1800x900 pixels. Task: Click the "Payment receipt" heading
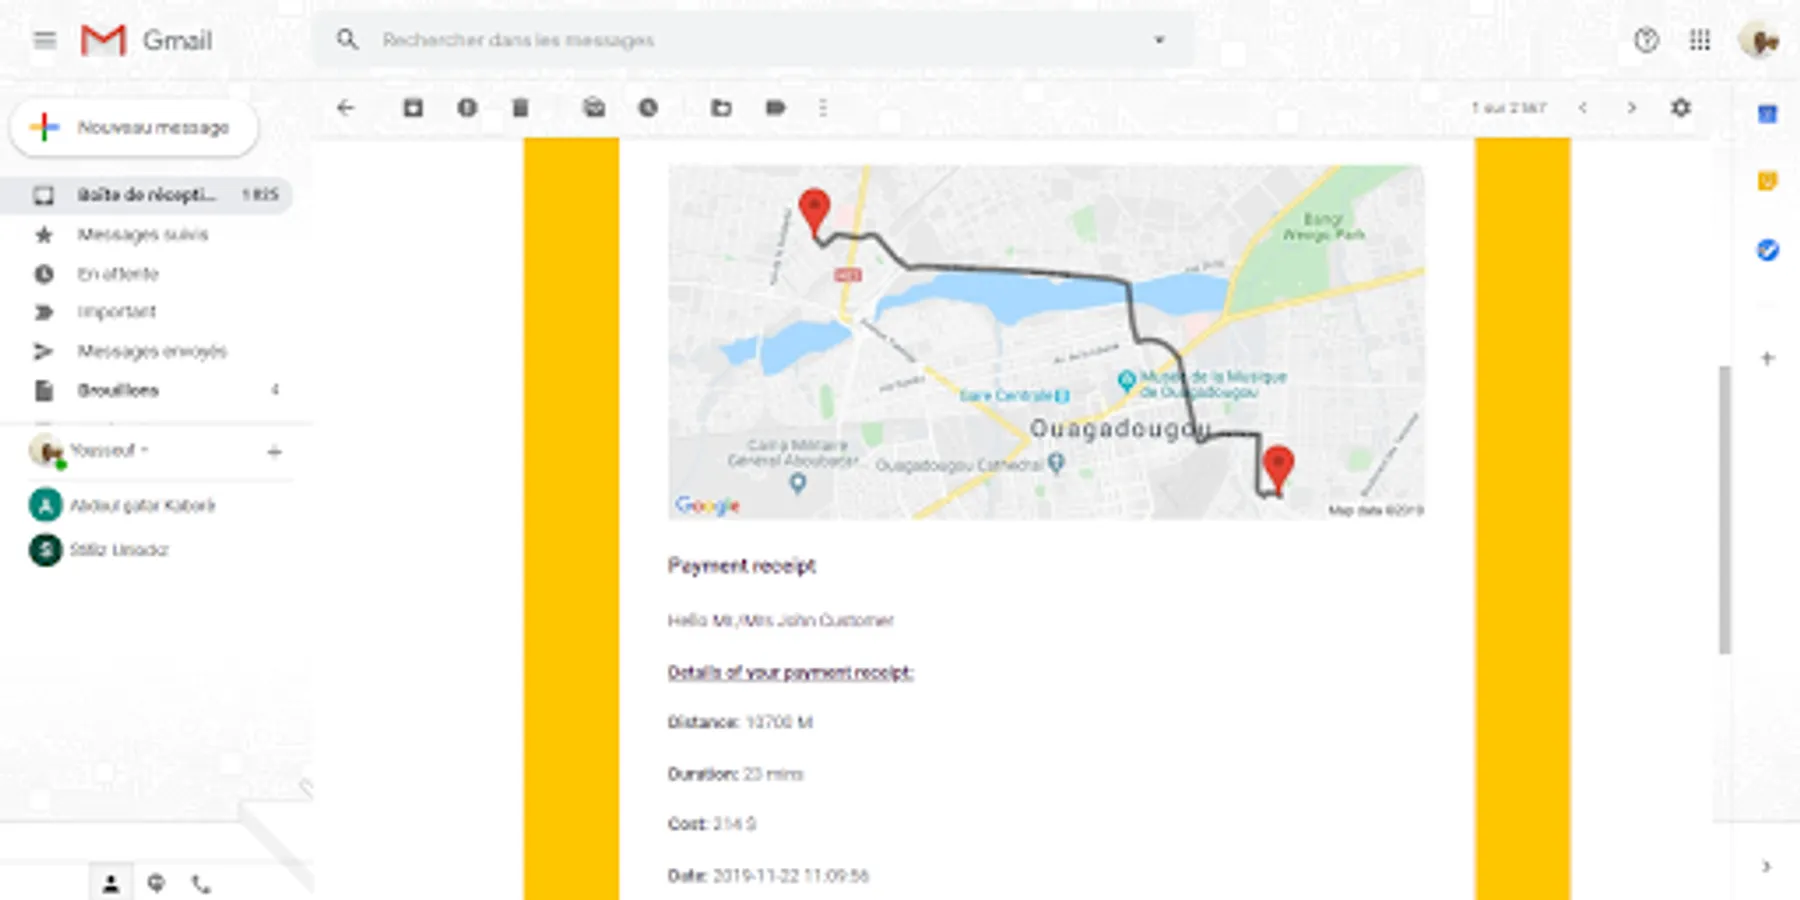click(x=742, y=566)
